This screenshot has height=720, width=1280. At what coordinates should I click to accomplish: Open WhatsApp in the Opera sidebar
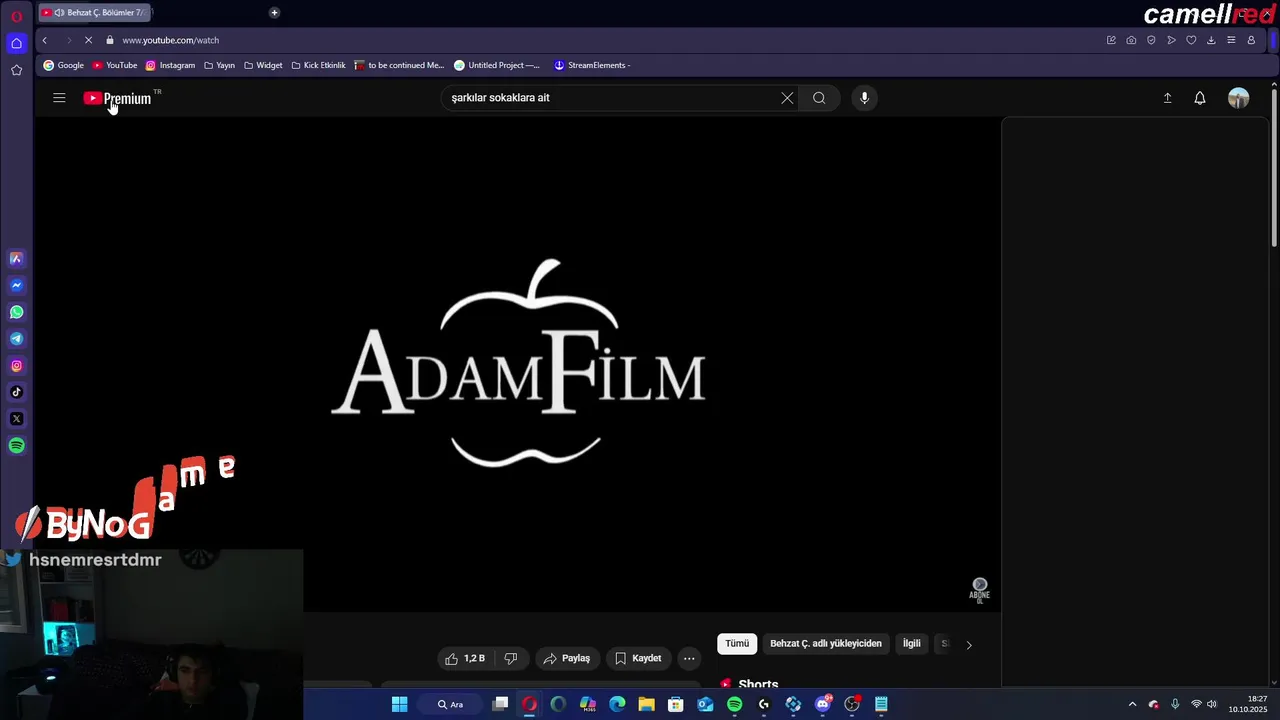[16, 312]
